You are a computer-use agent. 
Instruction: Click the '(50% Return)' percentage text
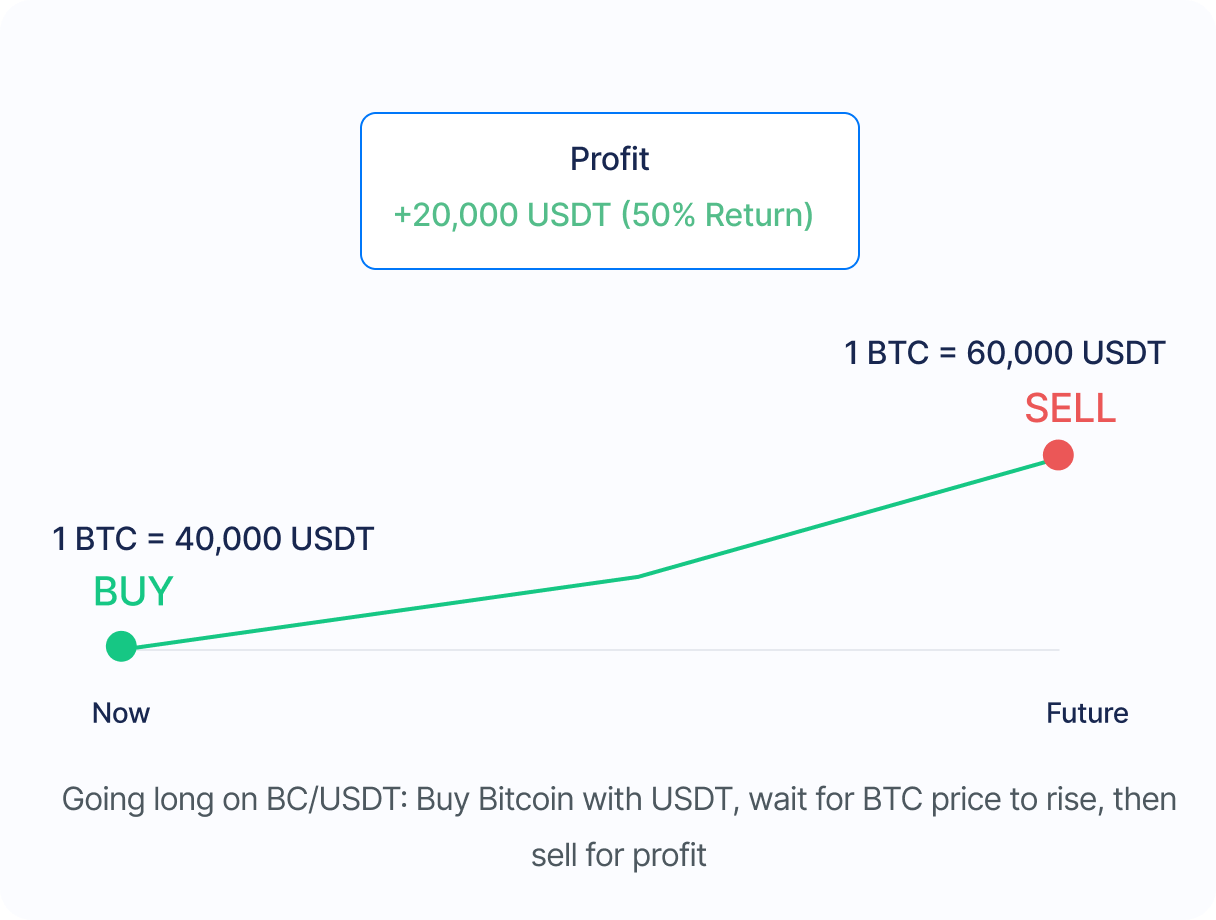[717, 215]
